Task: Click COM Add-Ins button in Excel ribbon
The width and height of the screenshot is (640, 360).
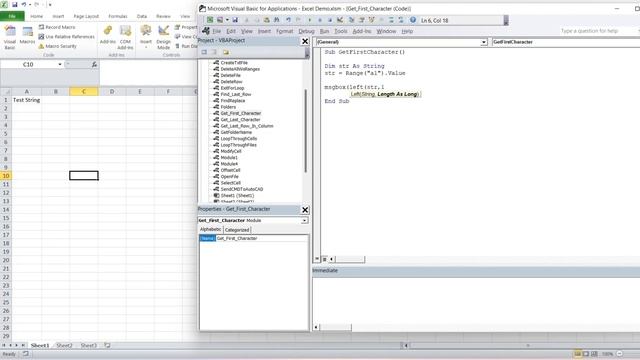Action: [125, 38]
